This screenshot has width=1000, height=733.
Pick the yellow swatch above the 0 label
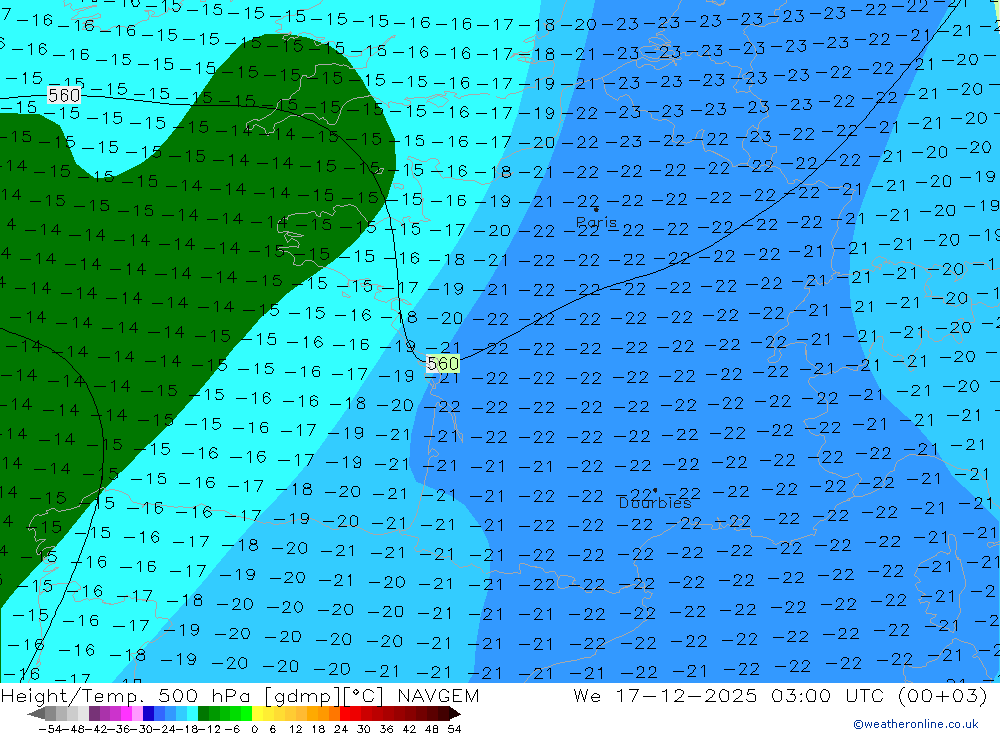click(x=257, y=714)
